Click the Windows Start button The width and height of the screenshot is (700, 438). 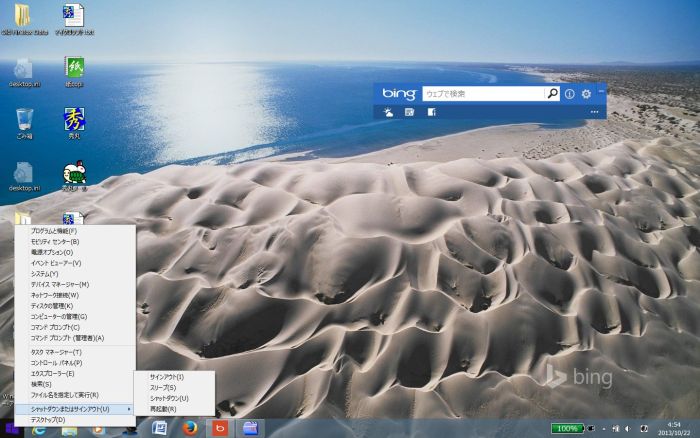(x=12, y=429)
